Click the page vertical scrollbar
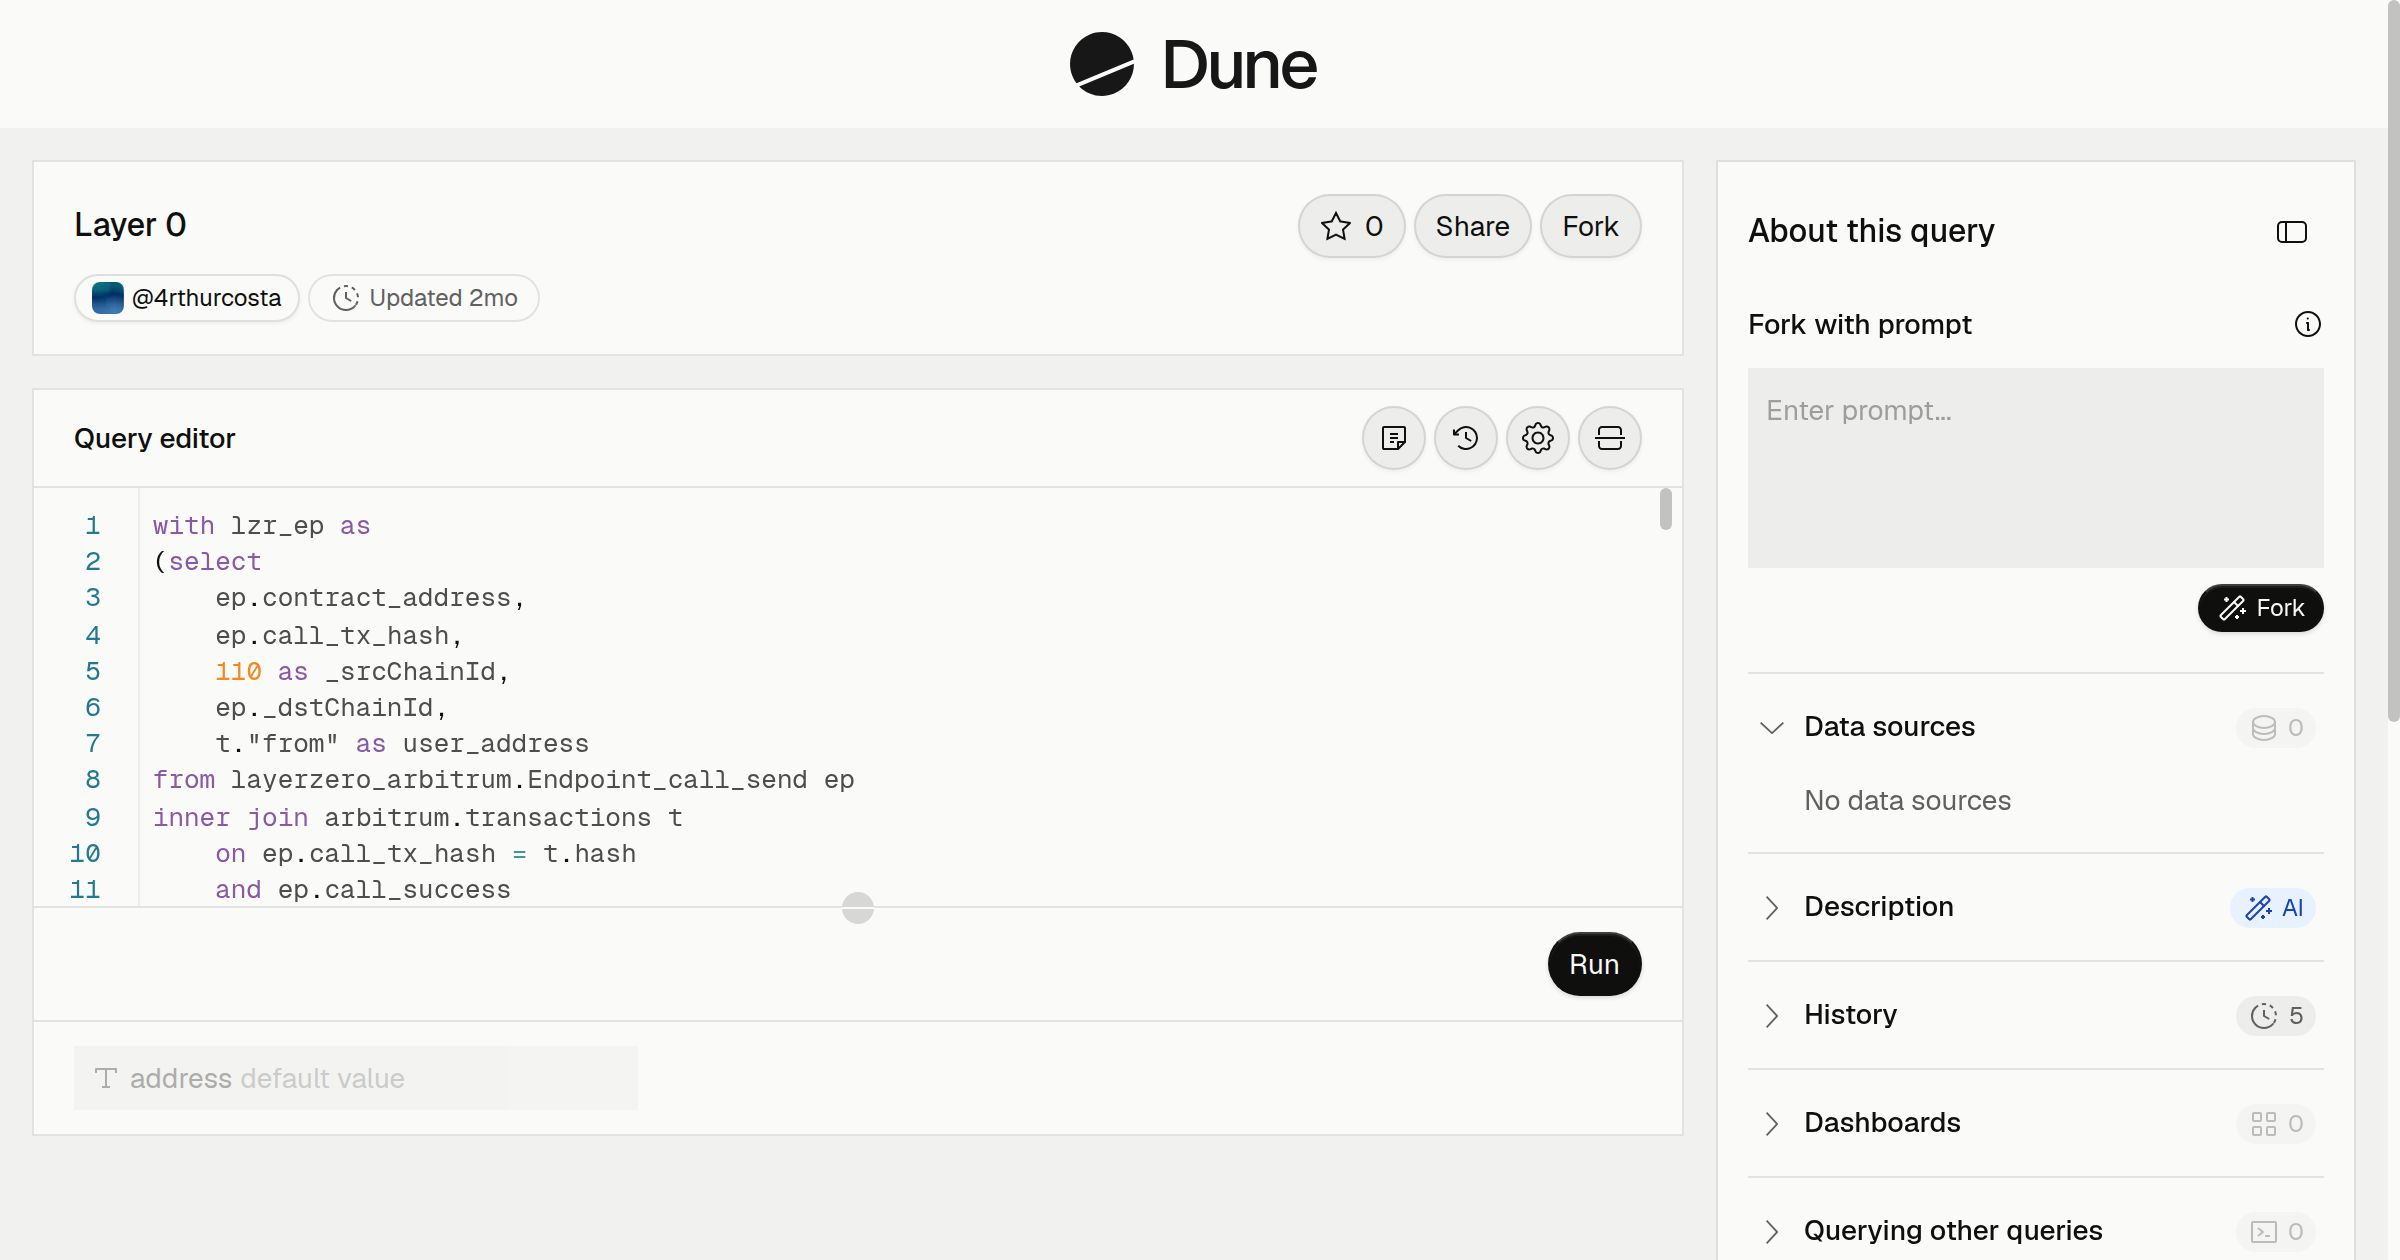Viewport: 2400px width, 1260px height. [x=2393, y=360]
